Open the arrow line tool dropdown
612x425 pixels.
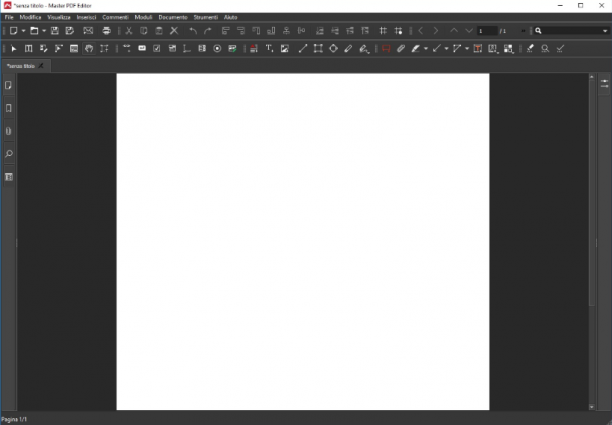click(446, 49)
